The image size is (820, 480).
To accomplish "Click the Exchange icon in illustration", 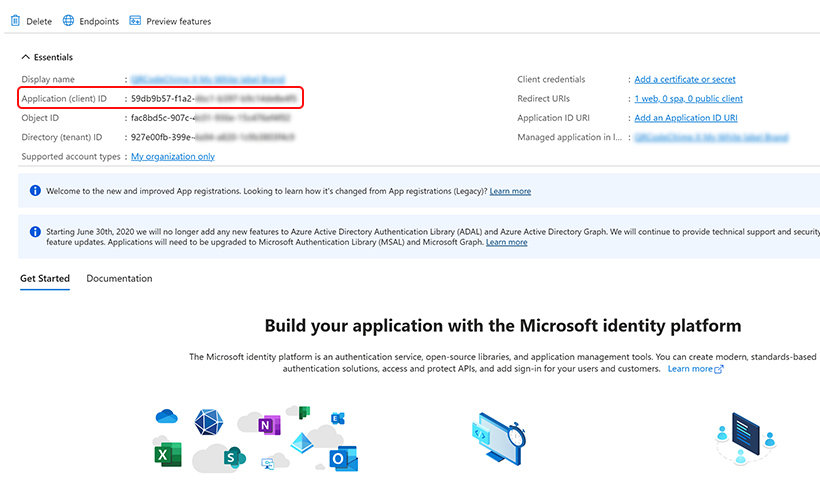I will (x=338, y=418).
